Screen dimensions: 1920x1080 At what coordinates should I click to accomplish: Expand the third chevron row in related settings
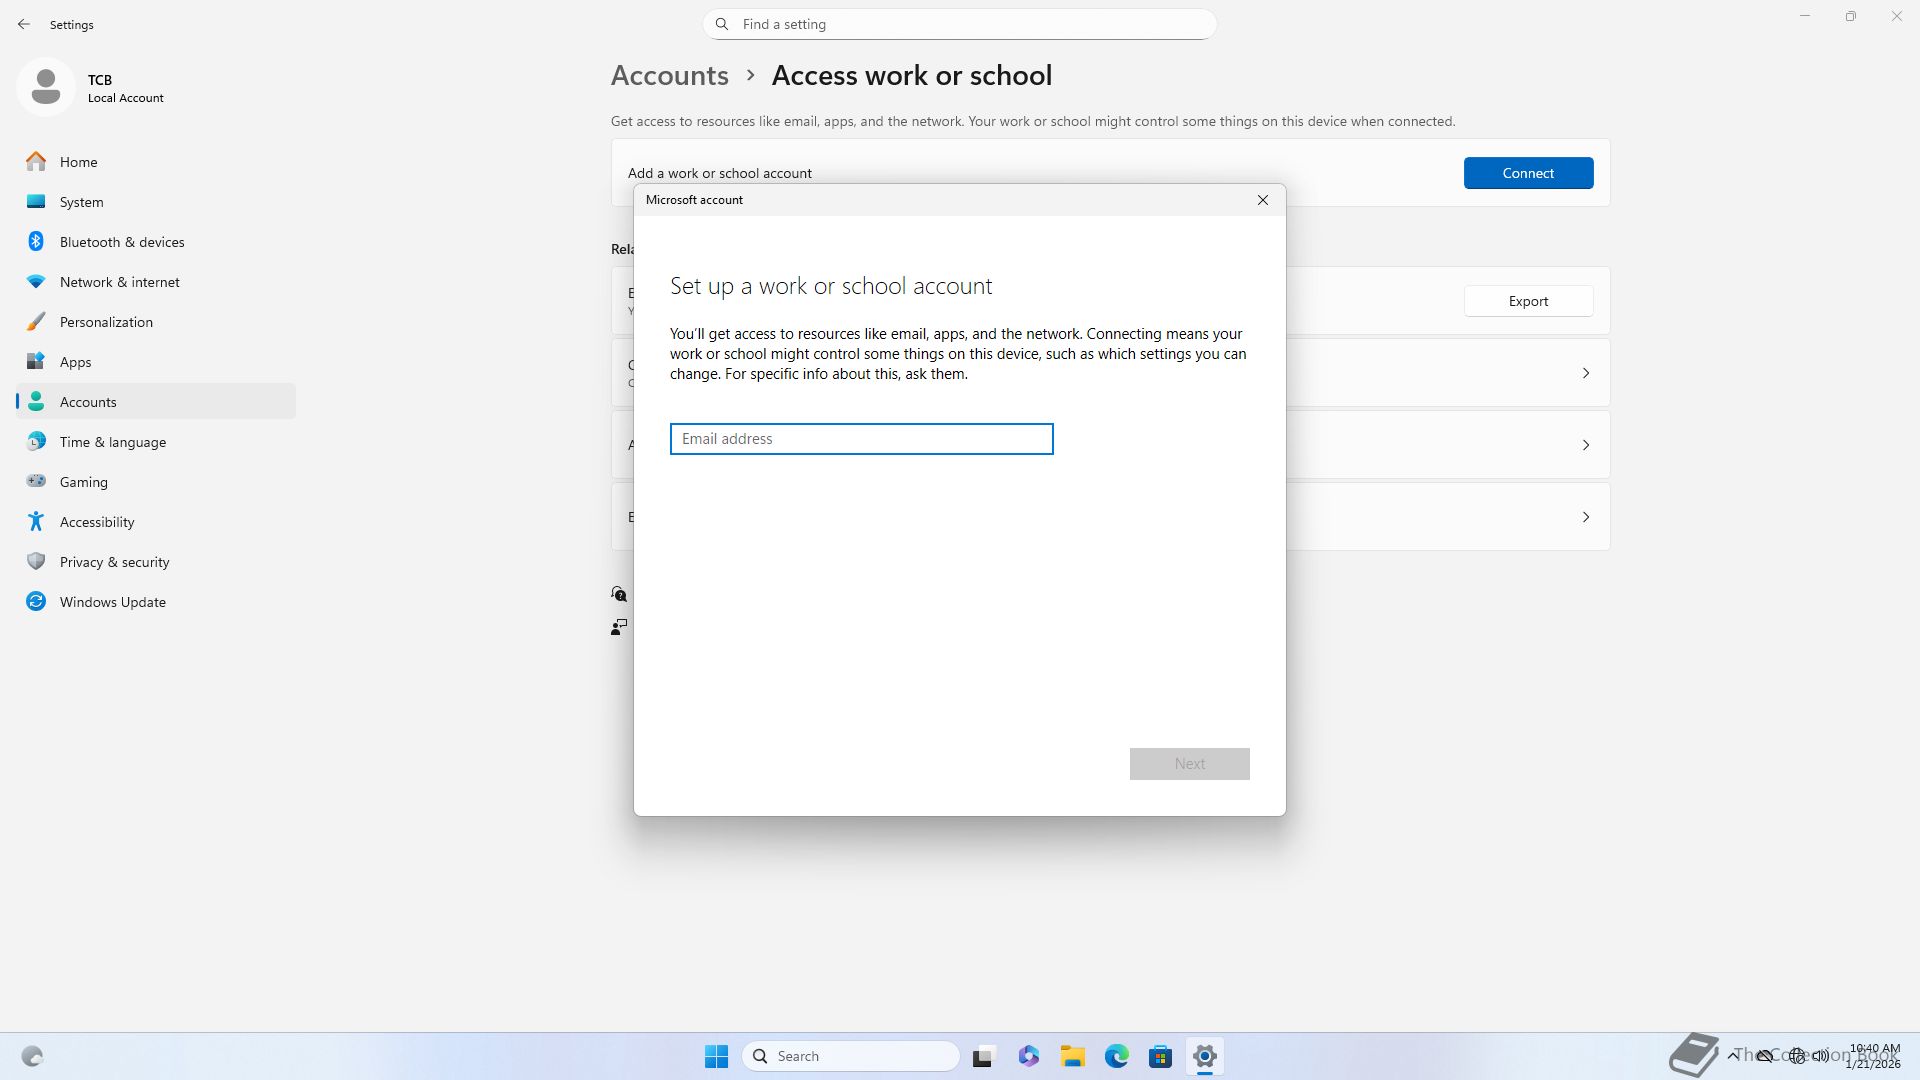1585,517
